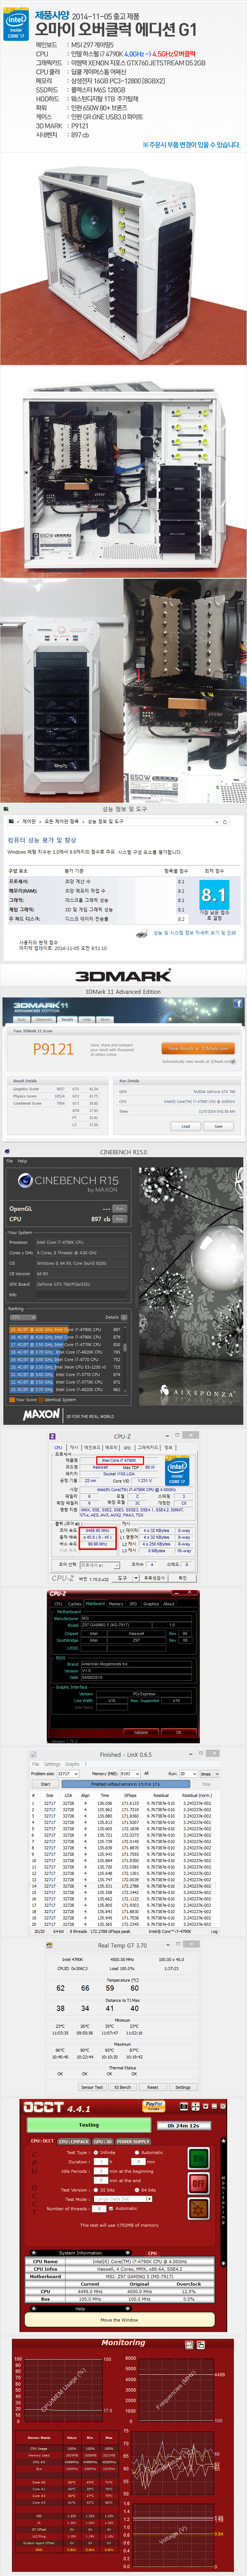Open the Cinebench Help menu
This screenshot has height=2576, width=247.
(x=22, y=1161)
